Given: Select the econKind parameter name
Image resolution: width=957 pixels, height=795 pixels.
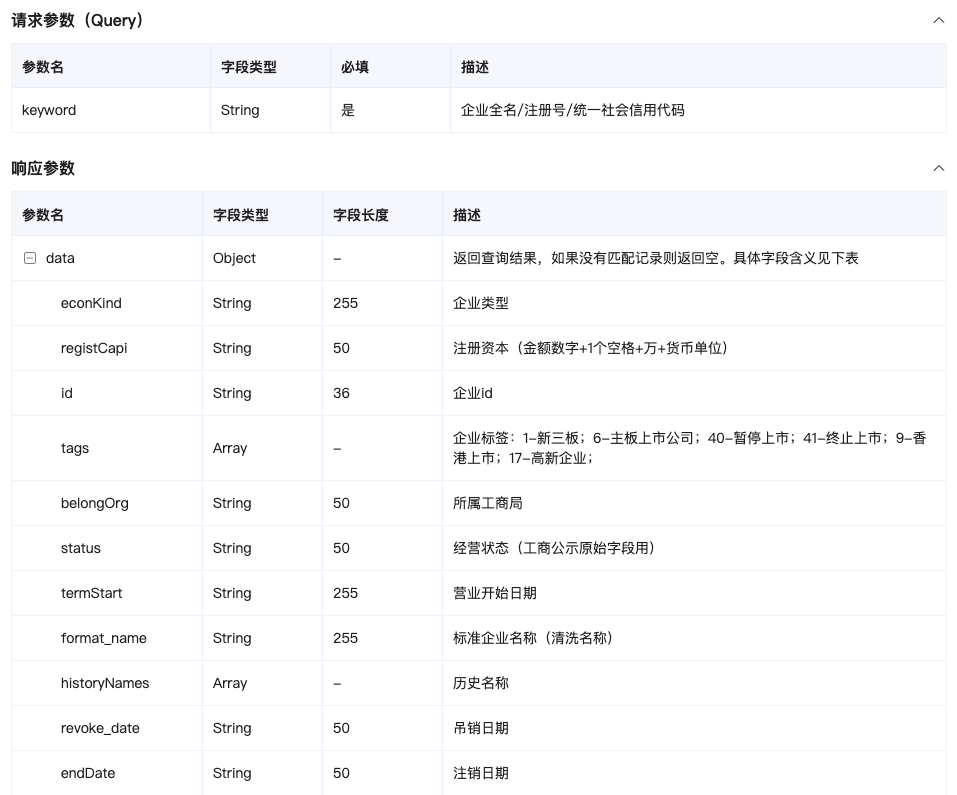Looking at the screenshot, I should tap(91, 303).
